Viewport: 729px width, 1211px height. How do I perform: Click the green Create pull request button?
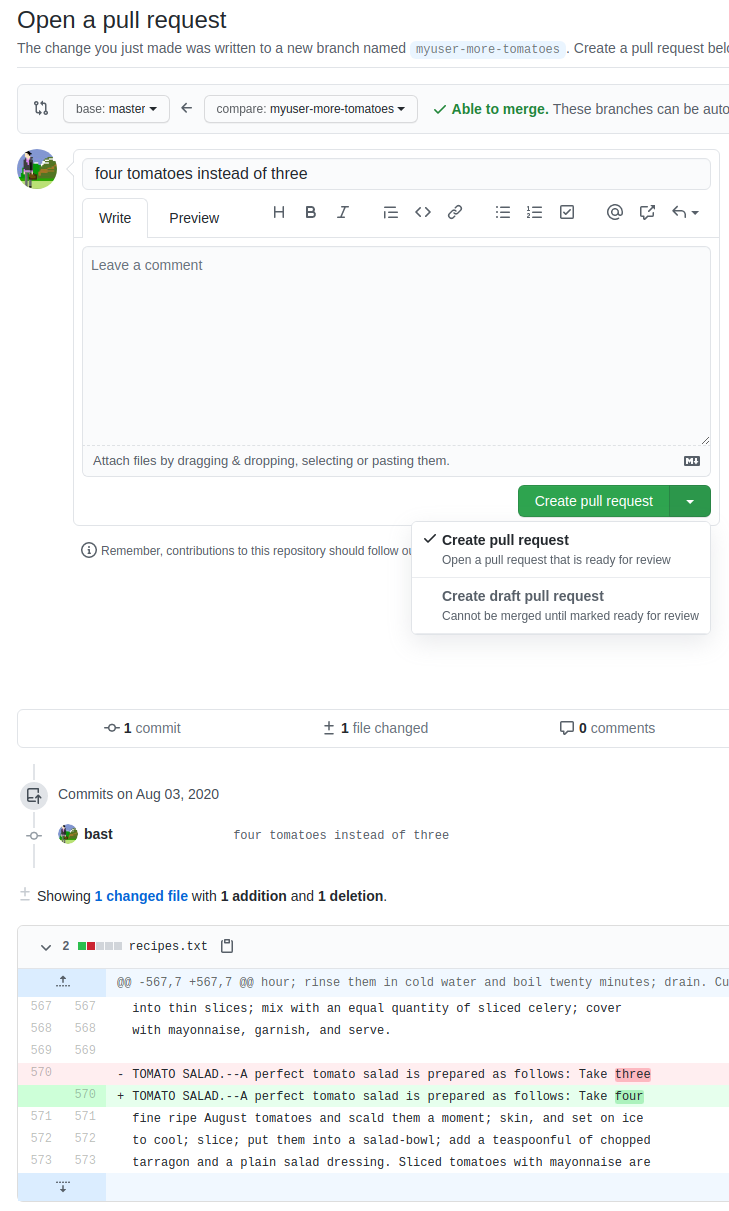(x=593, y=501)
